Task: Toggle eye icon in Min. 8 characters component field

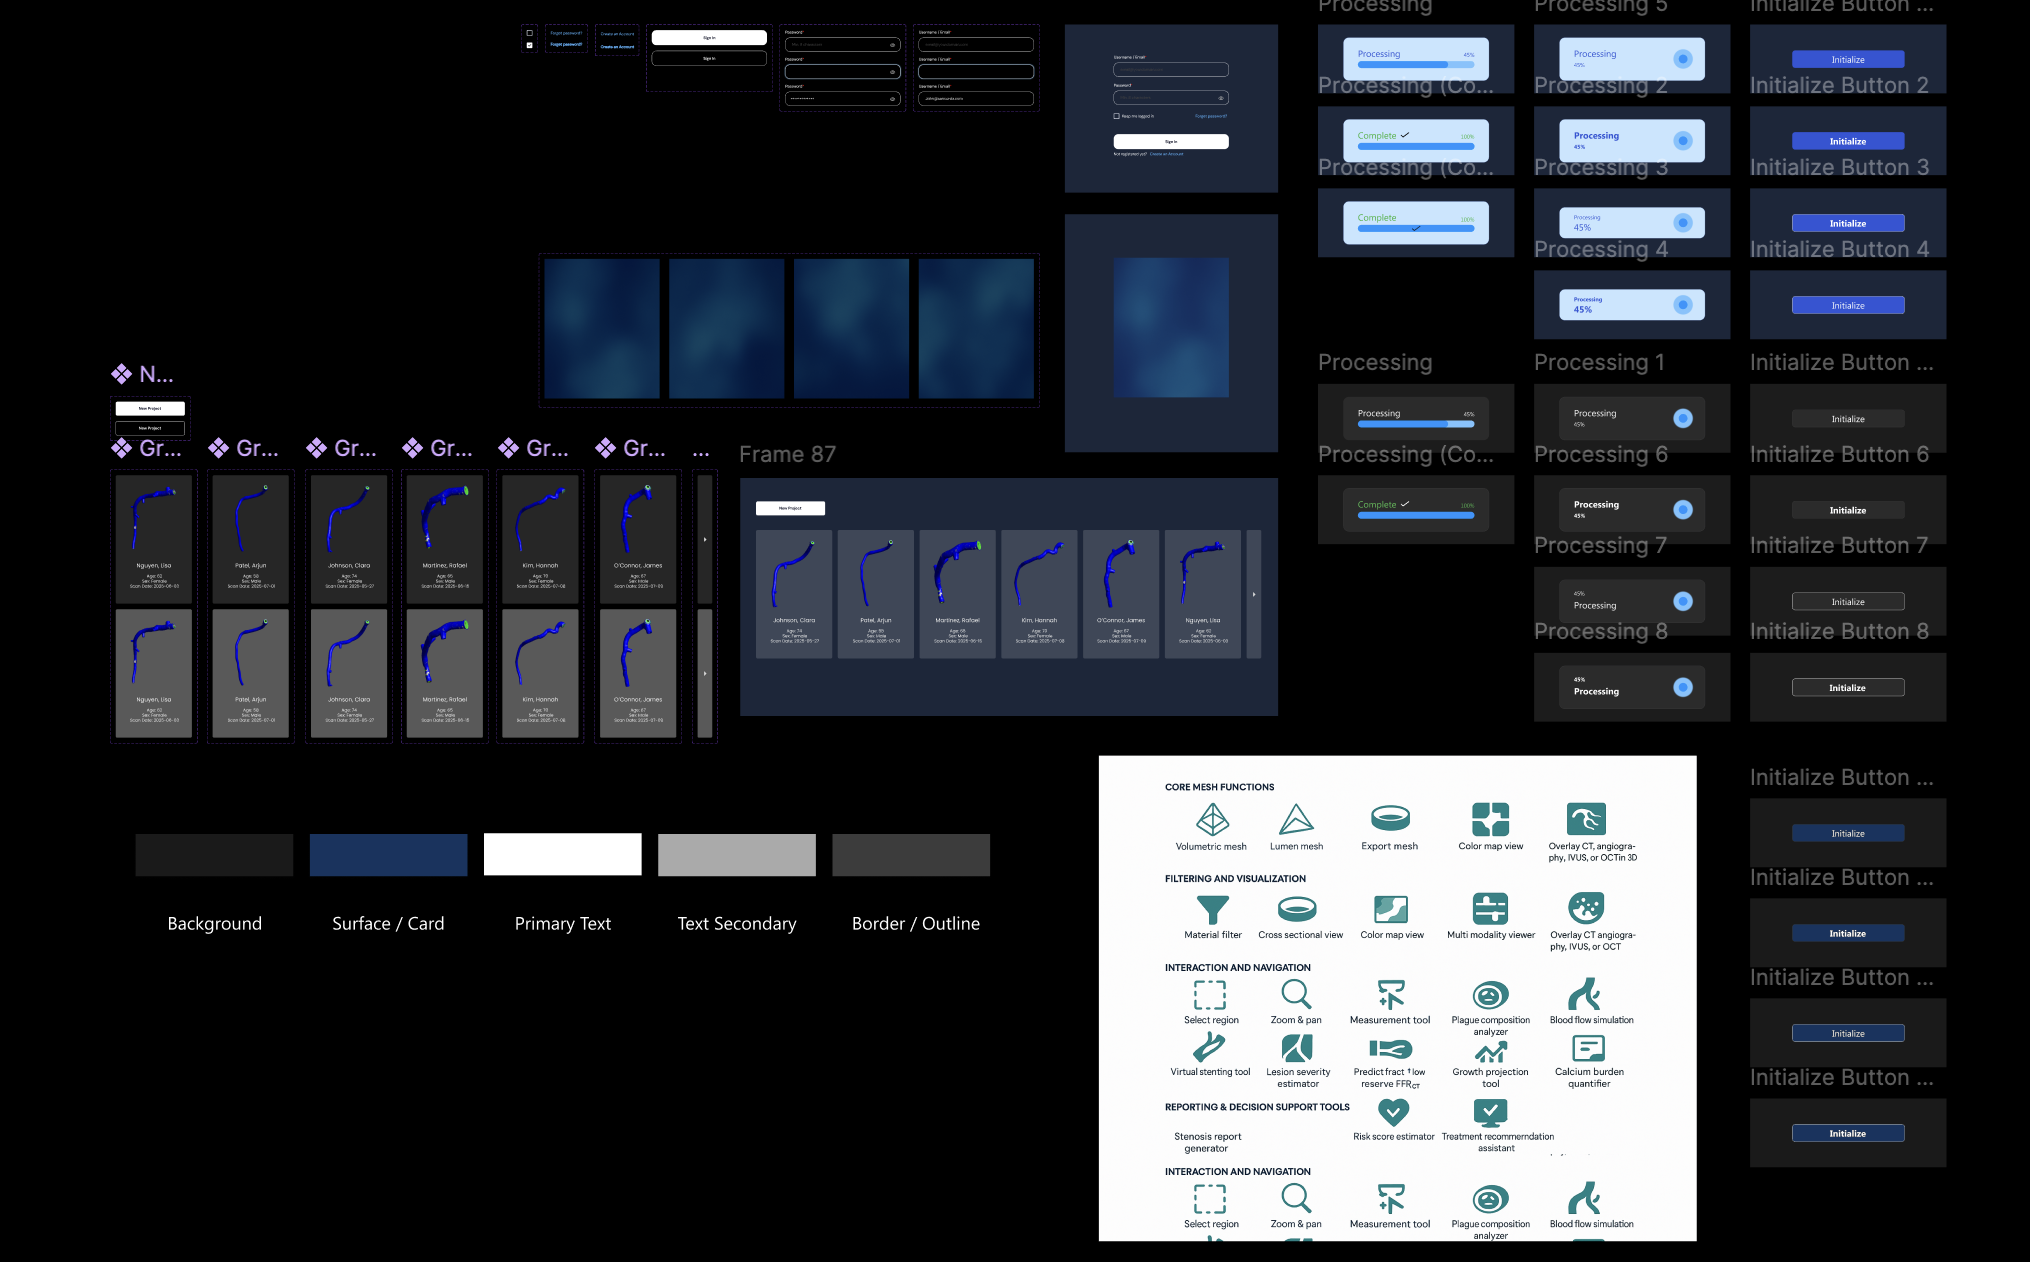Action: pyautogui.click(x=892, y=45)
